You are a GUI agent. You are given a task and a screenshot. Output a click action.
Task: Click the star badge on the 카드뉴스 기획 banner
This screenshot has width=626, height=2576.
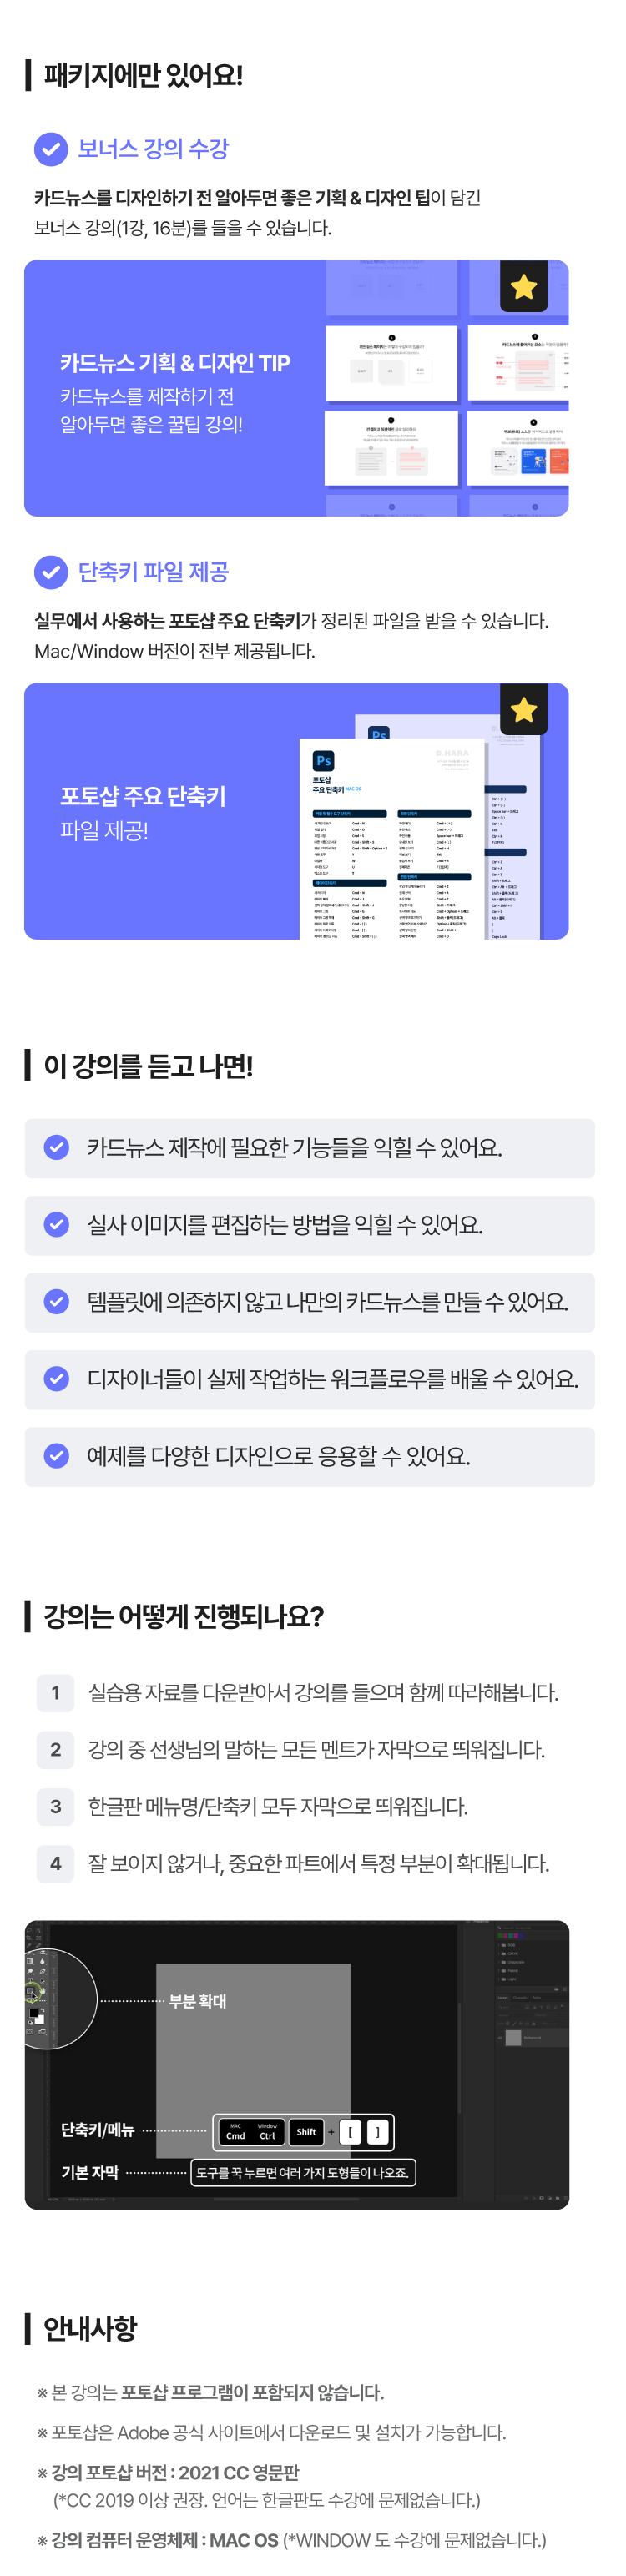[523, 287]
